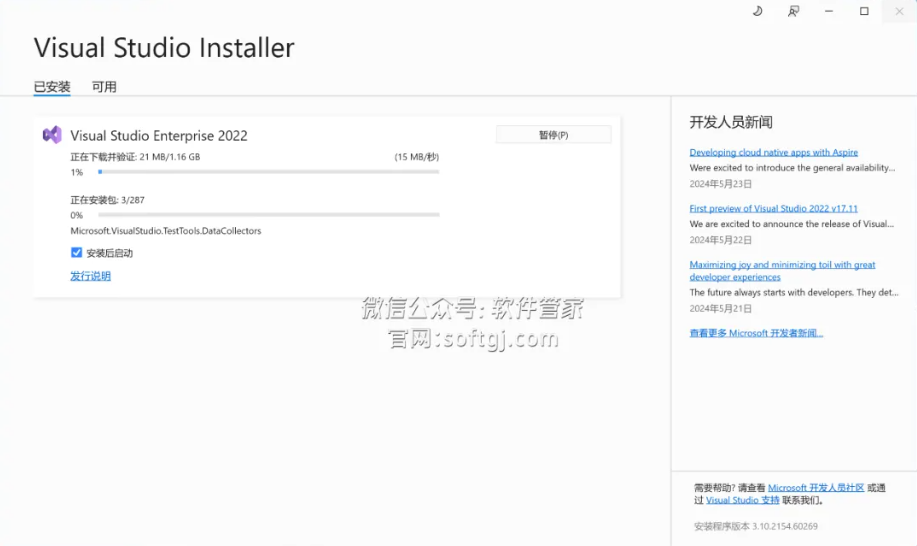Click the 正在安装包: 3/287 text
This screenshot has width=917, height=546.
tap(108, 200)
